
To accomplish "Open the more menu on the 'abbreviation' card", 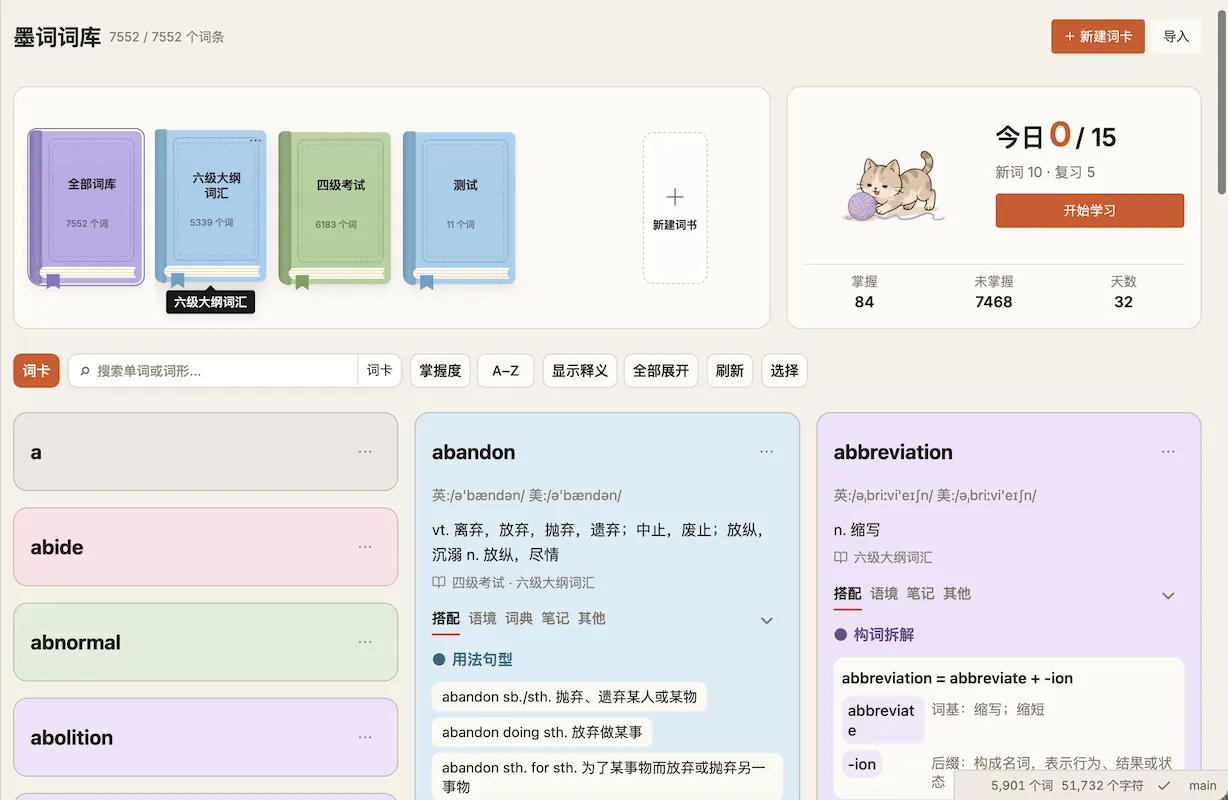I will (1168, 452).
